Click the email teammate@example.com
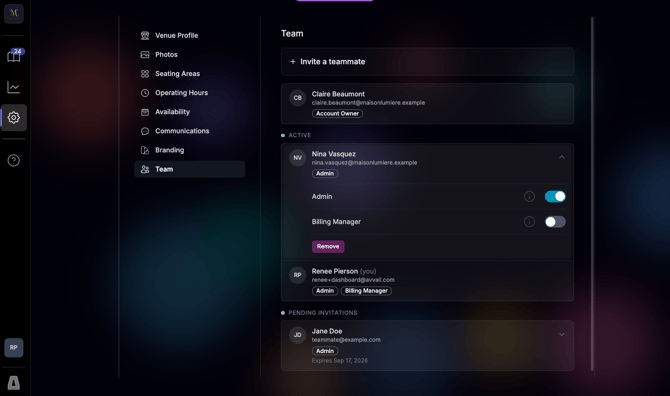Screen dimensions: 670x396 pyautogui.click(x=346, y=340)
